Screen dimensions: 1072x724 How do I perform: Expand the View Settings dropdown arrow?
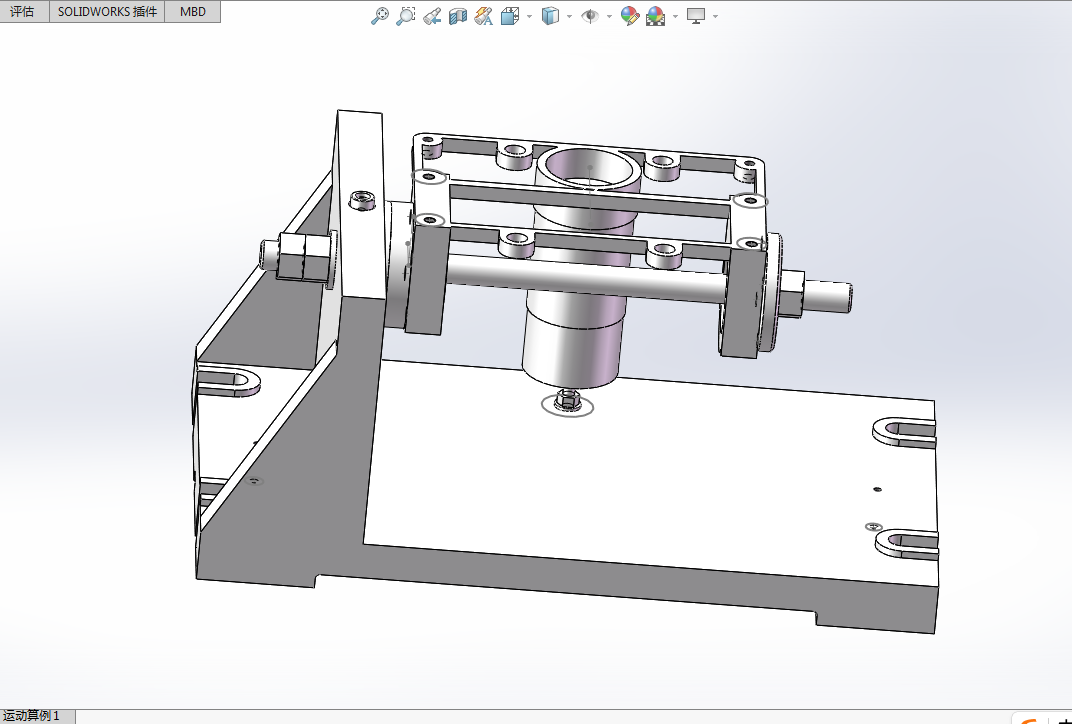coord(716,16)
